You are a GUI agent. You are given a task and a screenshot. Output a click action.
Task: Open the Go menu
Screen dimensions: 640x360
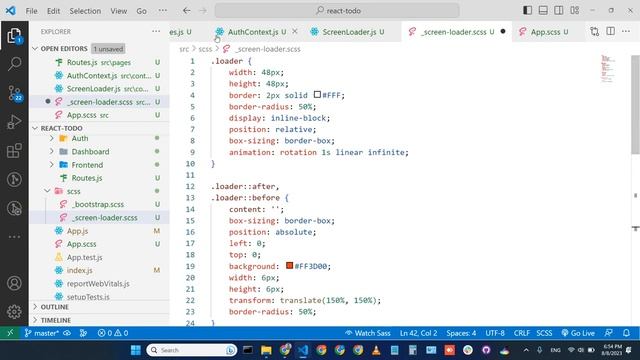pyautogui.click(x=141, y=11)
